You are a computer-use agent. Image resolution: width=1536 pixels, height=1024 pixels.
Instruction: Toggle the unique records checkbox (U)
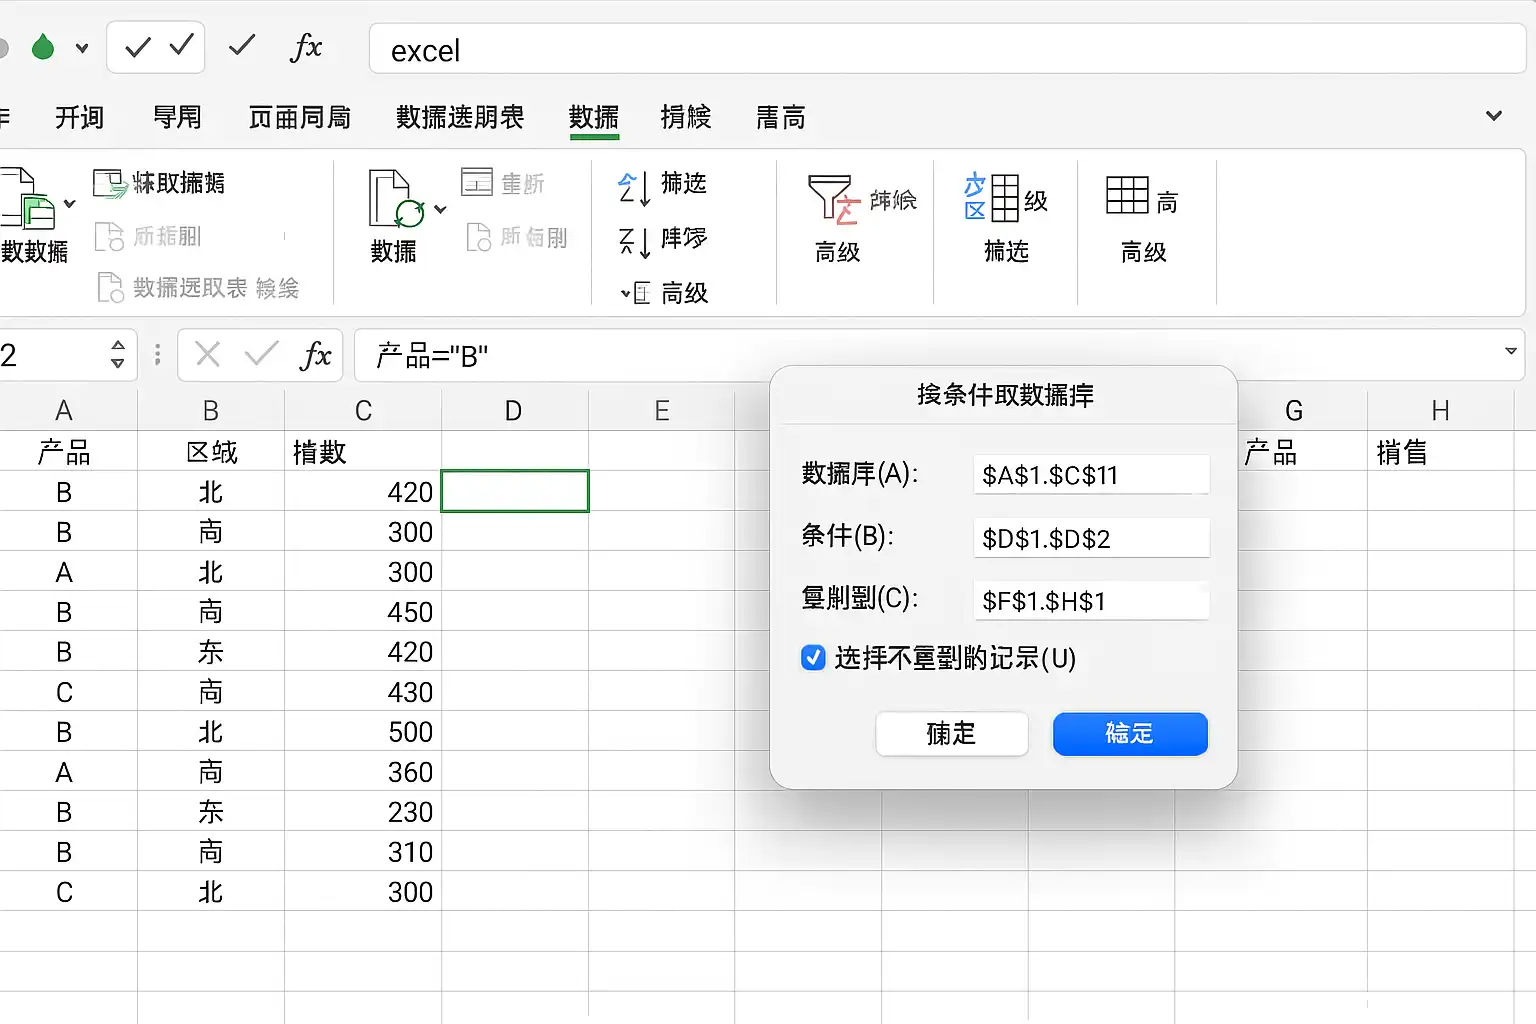(x=813, y=658)
